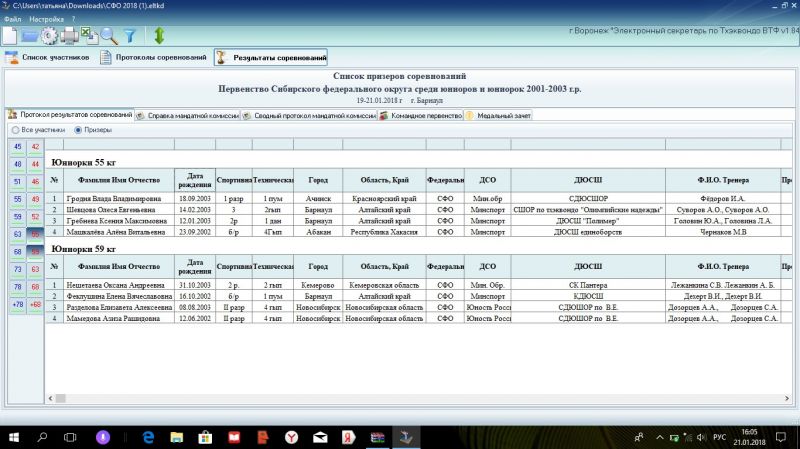
Task: Open 'Протоколы соревнований' section
Action: coord(154,58)
